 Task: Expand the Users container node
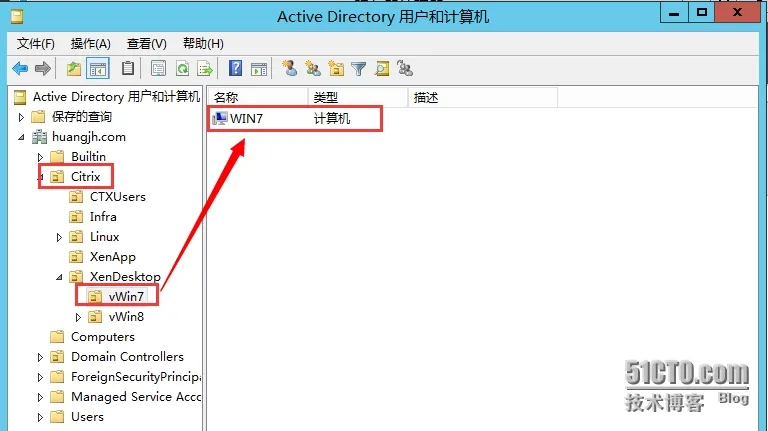pos(40,418)
